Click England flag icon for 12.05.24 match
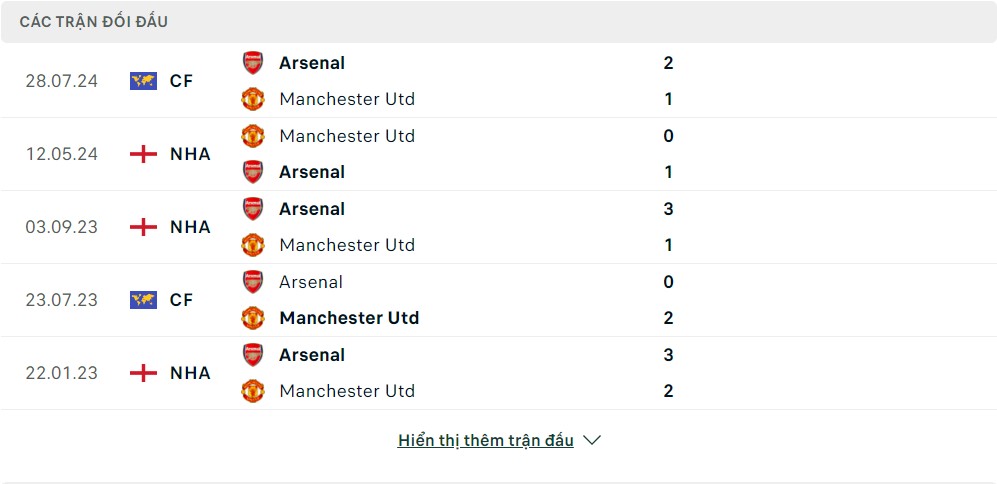This screenshot has height=484, width=997. pos(143,154)
